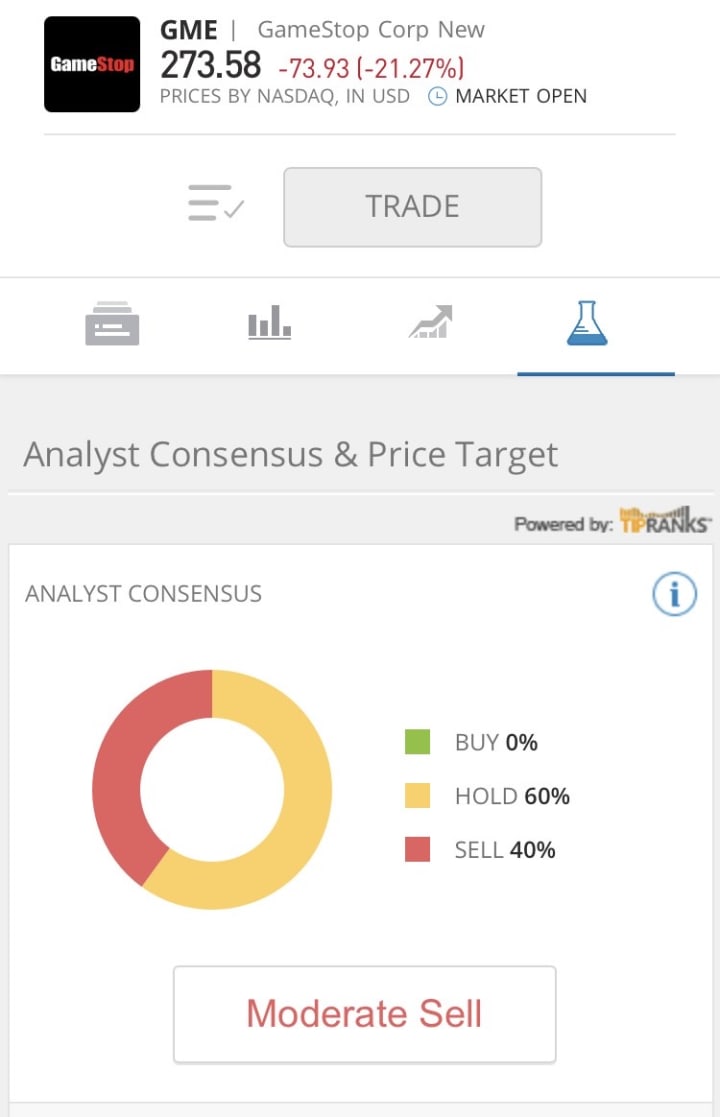Click the yellow HOLD legend swatch

click(417, 796)
